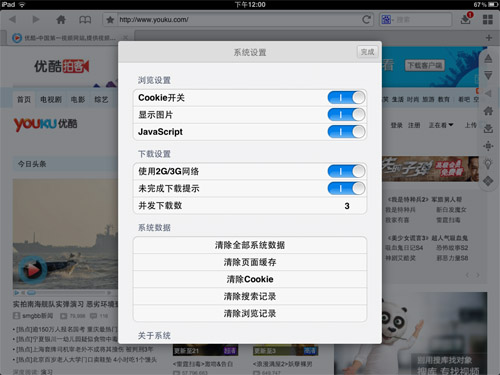Click the sidebar crosshair move icon
The image size is (500, 375).
point(488,146)
